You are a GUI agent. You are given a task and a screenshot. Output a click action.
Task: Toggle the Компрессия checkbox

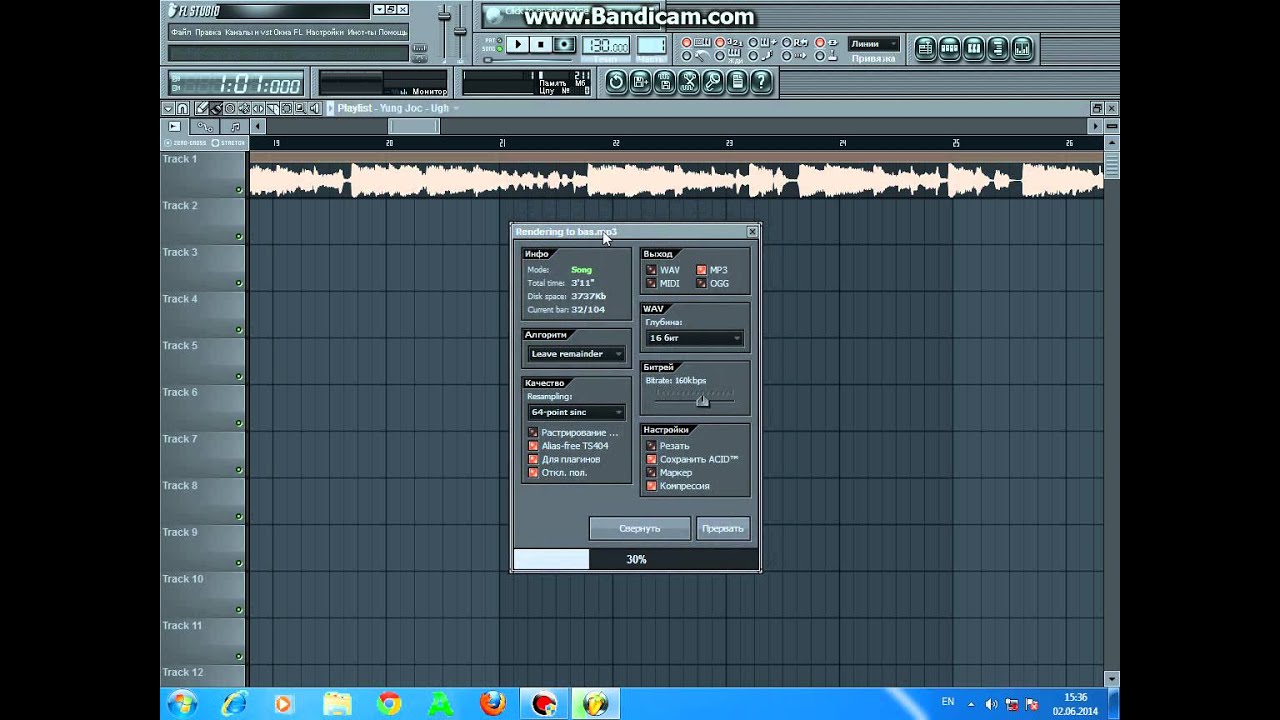(651, 486)
